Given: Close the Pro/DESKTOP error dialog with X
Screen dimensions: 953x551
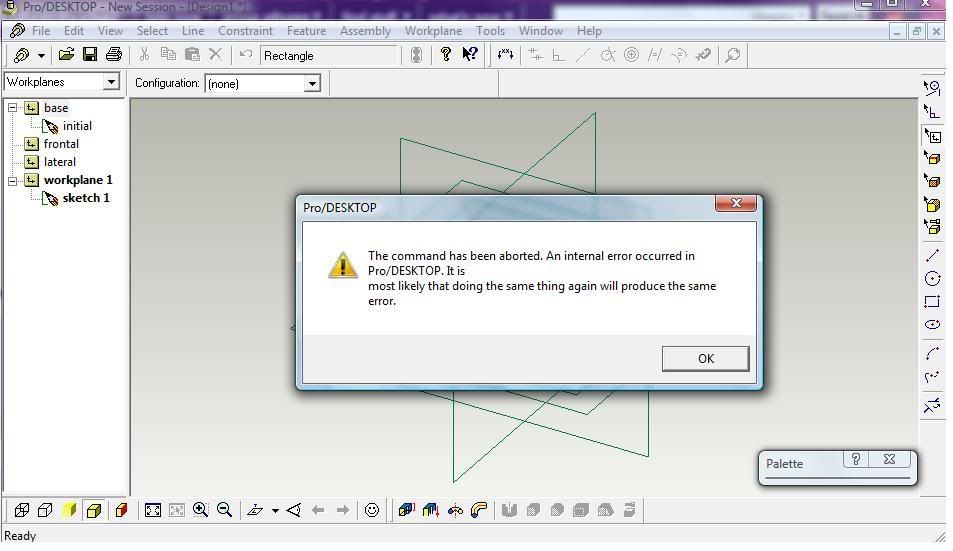Looking at the screenshot, I should 736,203.
